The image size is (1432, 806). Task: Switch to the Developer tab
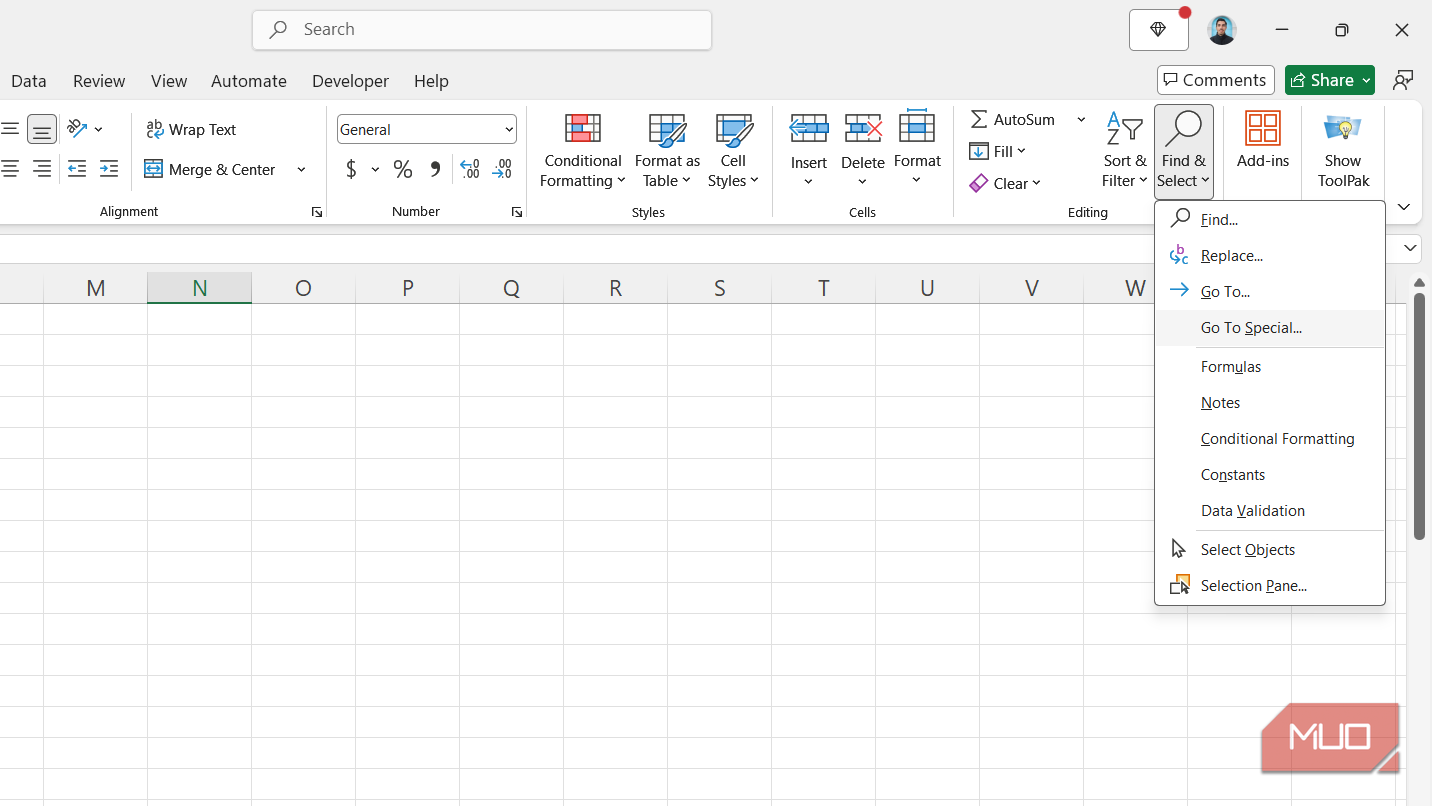(x=350, y=81)
